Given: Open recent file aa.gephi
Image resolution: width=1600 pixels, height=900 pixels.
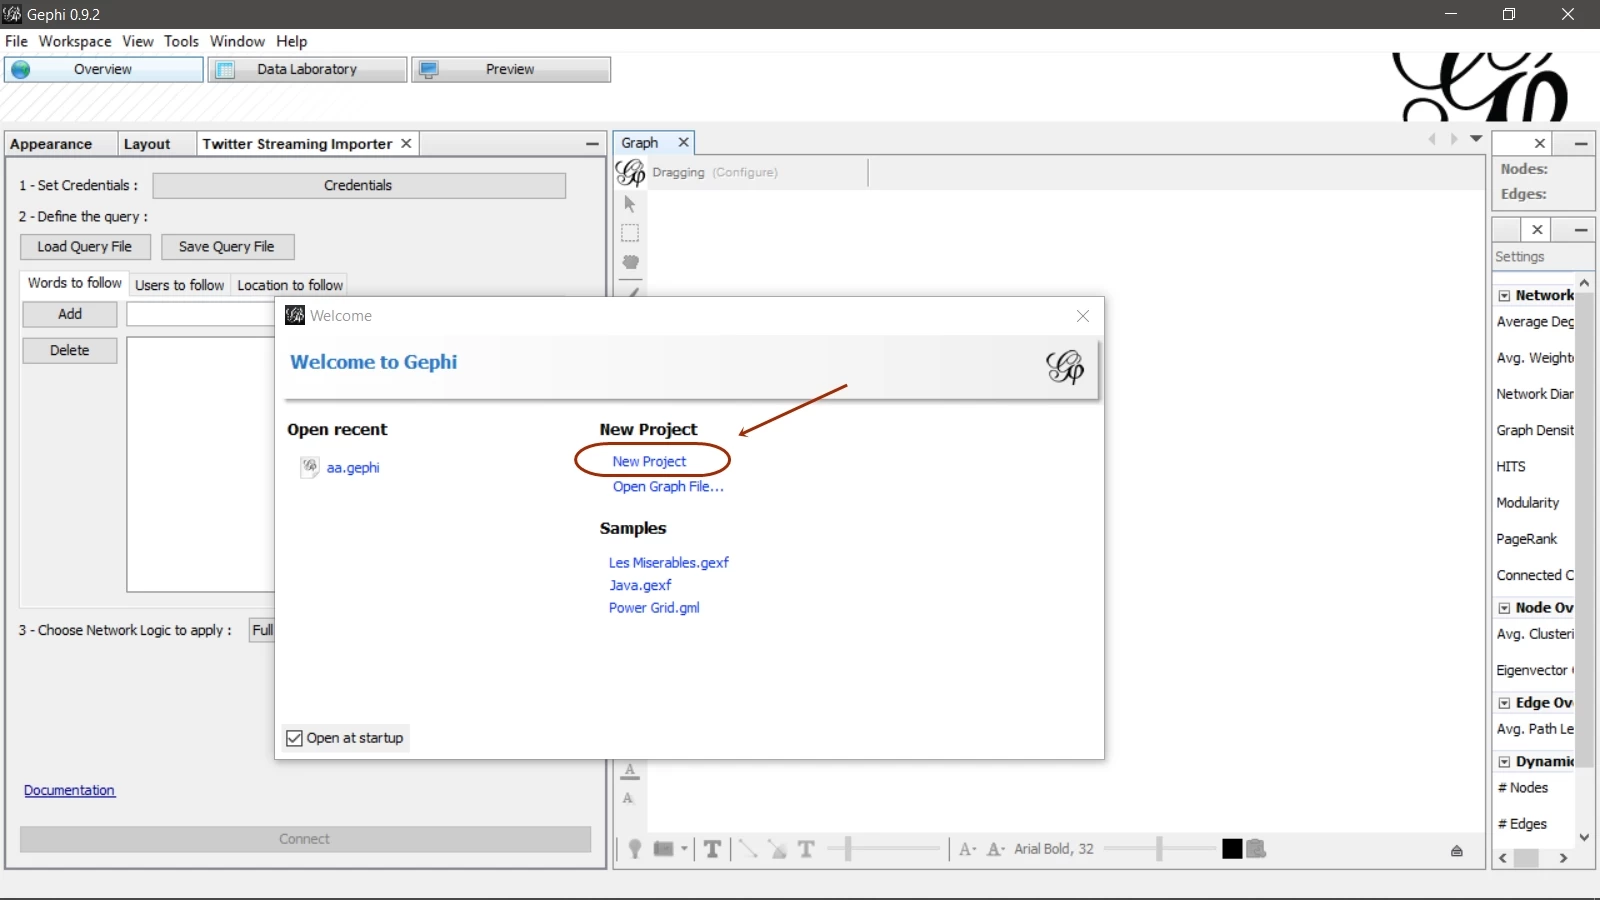Looking at the screenshot, I should pos(353,467).
